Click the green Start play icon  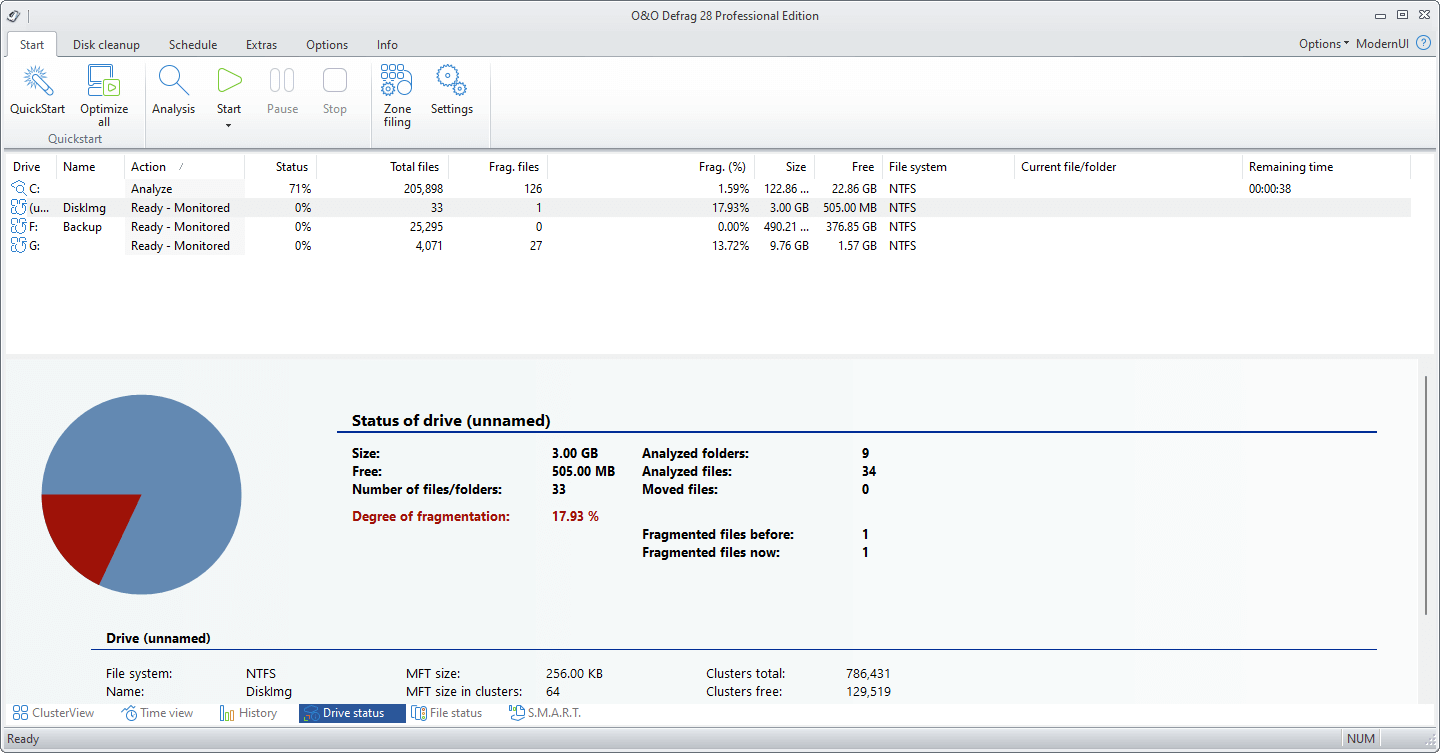pyautogui.click(x=229, y=81)
